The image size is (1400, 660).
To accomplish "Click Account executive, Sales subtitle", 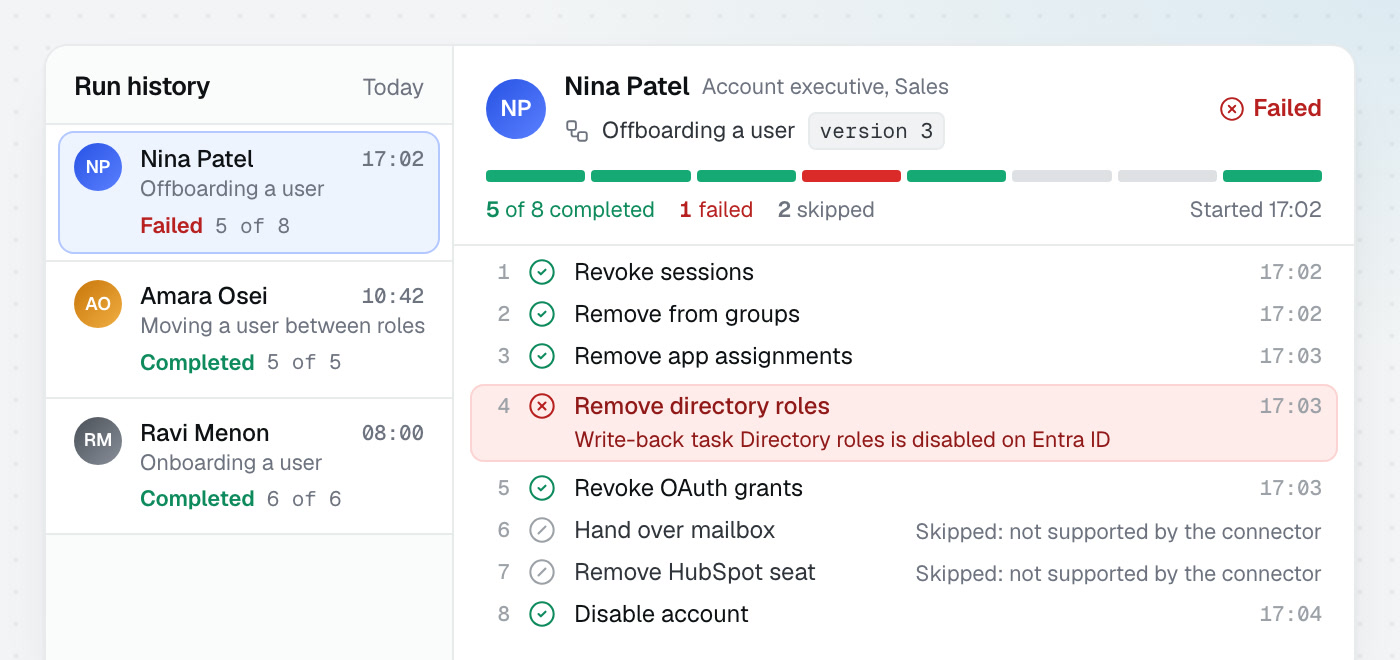I will [x=825, y=87].
